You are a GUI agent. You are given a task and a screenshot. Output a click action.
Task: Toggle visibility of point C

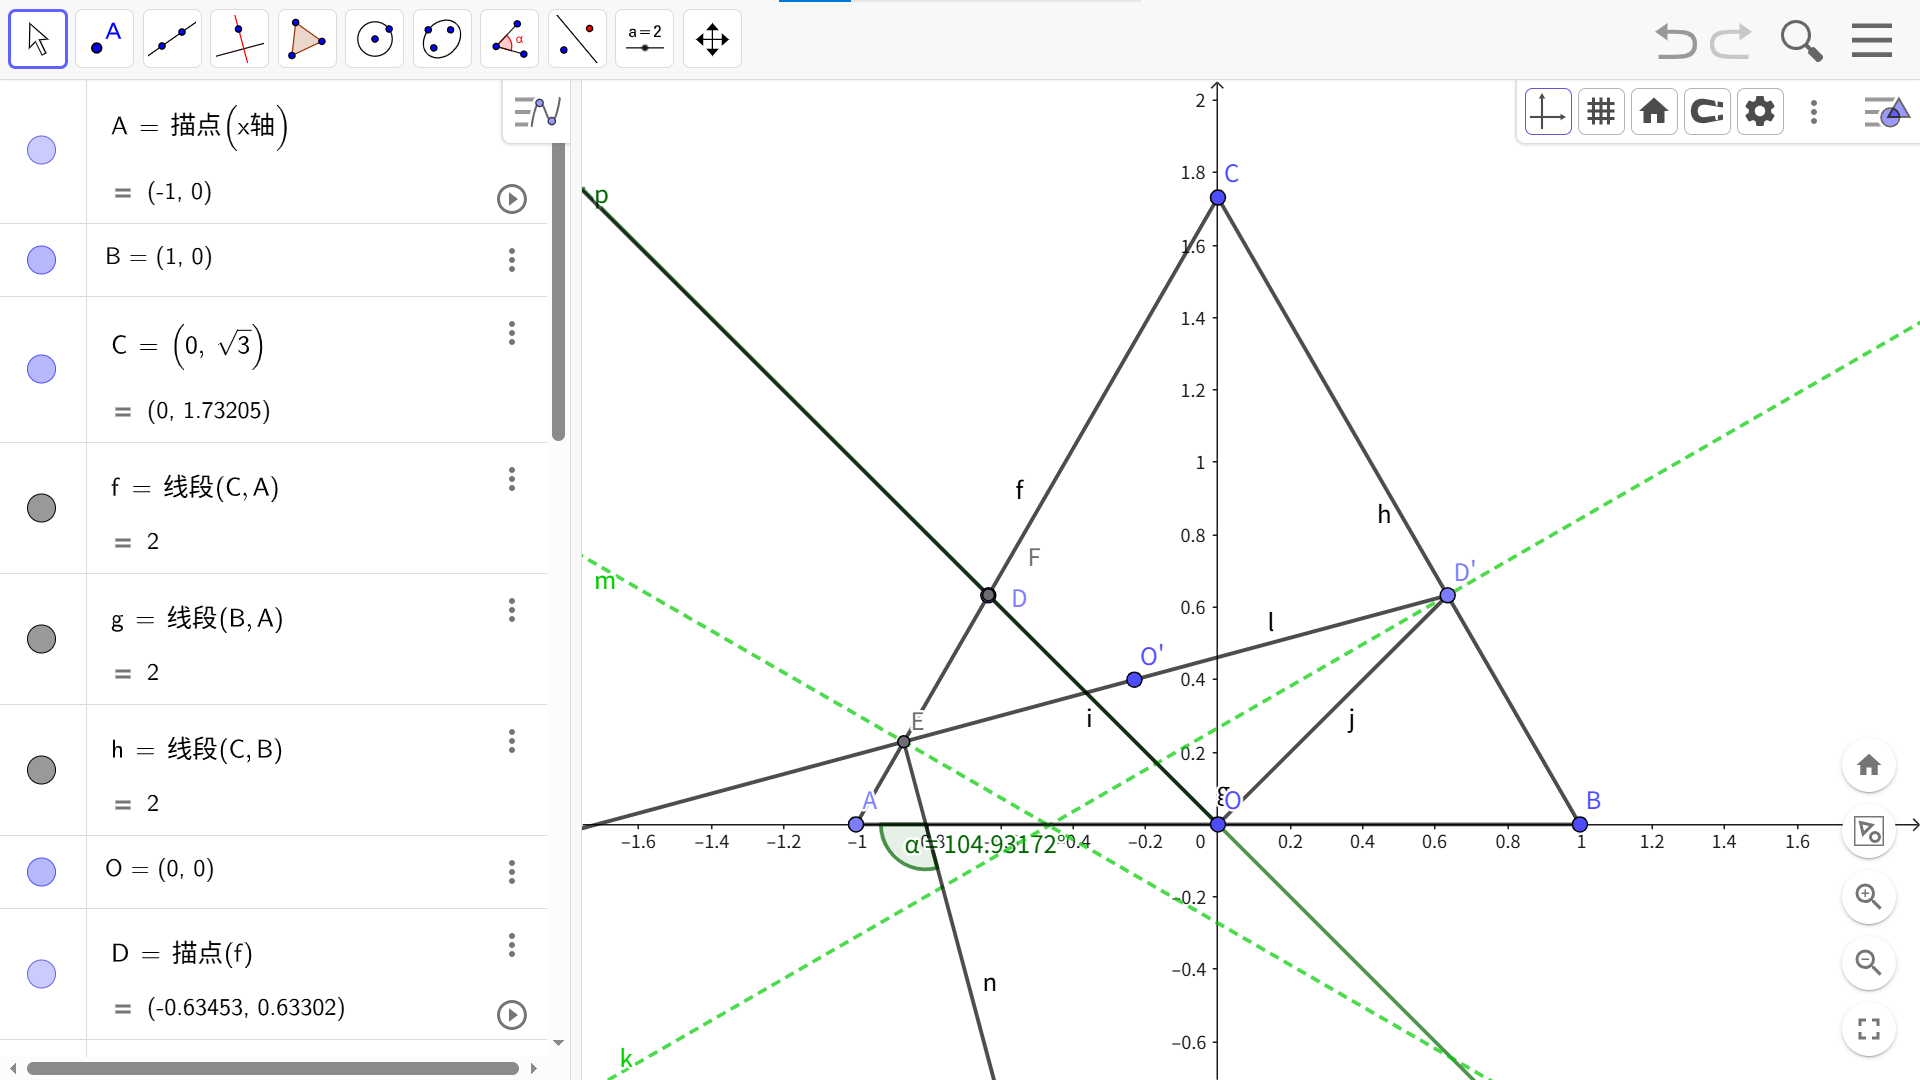click(41, 369)
